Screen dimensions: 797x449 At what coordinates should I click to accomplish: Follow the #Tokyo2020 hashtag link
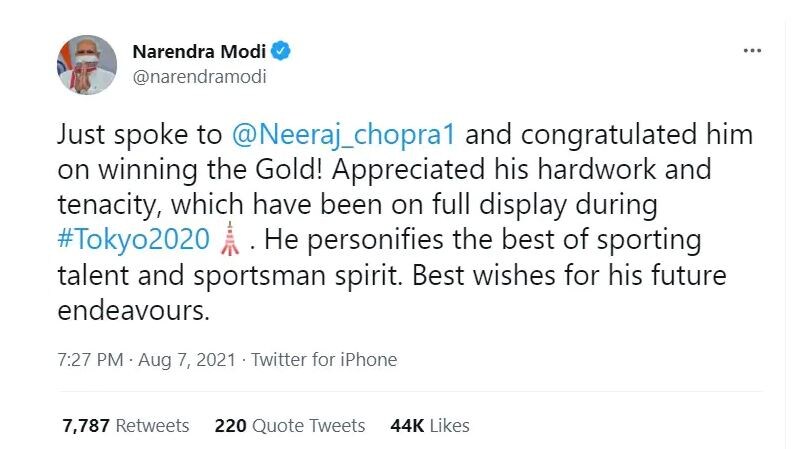pyautogui.click(x=134, y=239)
